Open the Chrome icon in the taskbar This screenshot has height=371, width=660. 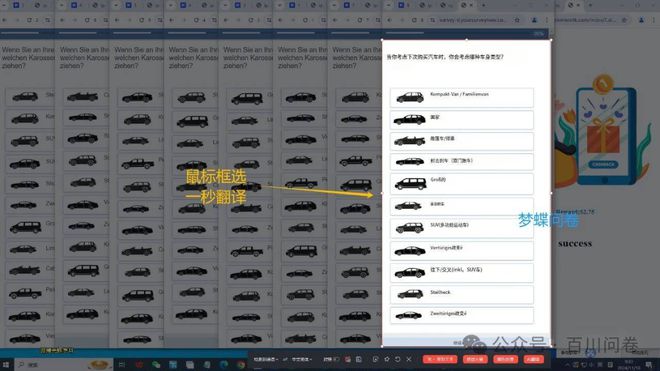pos(241,365)
